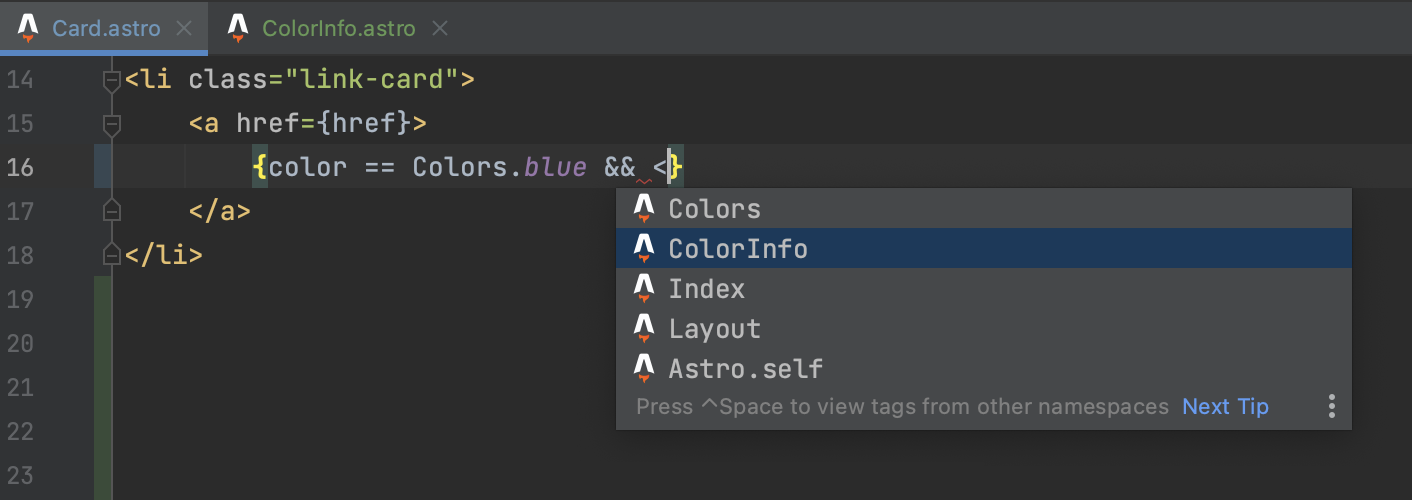1412x500 pixels.
Task: Close the ColorInfo.astro tab
Action: 436,28
